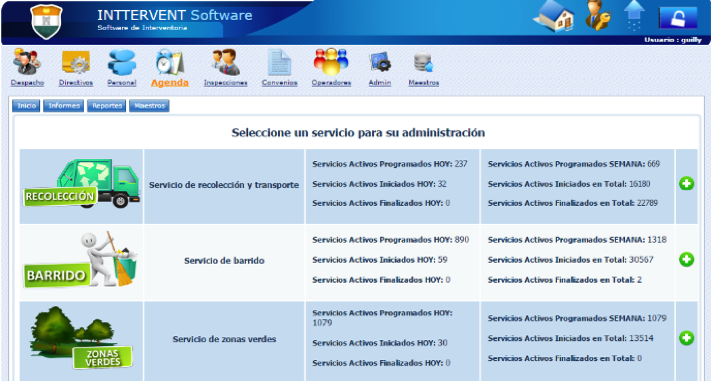713x382 pixels.
Task: Click 'Servicios Activos Programados HOY: 237'
Action: coord(390,164)
